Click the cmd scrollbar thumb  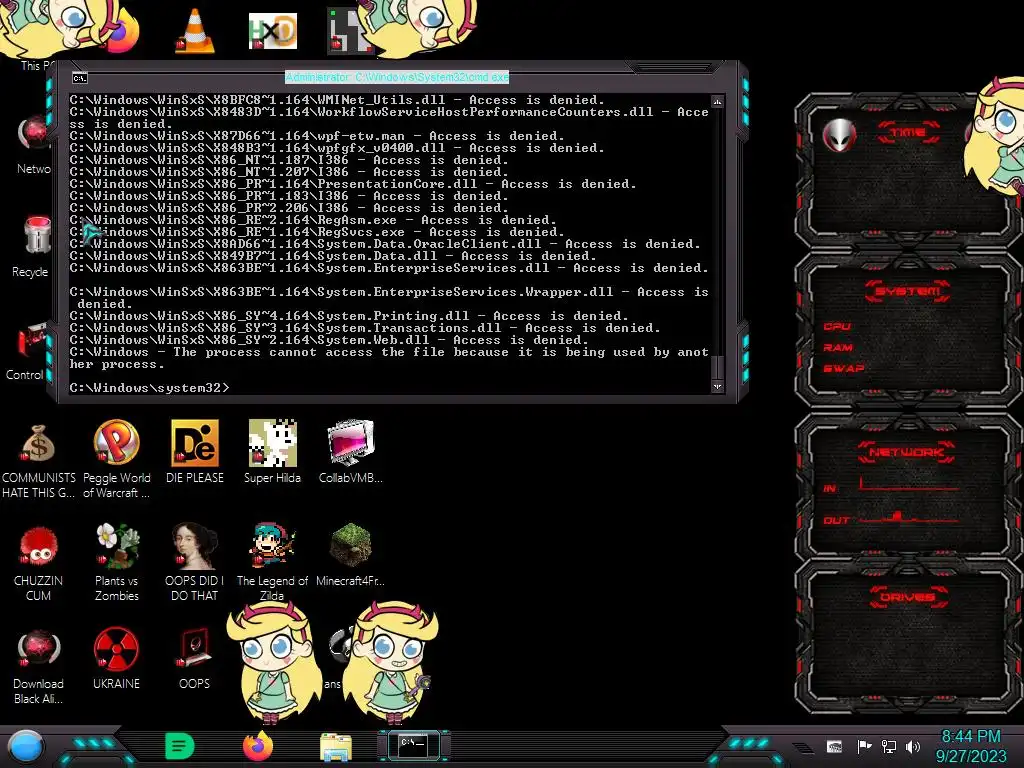point(717,368)
